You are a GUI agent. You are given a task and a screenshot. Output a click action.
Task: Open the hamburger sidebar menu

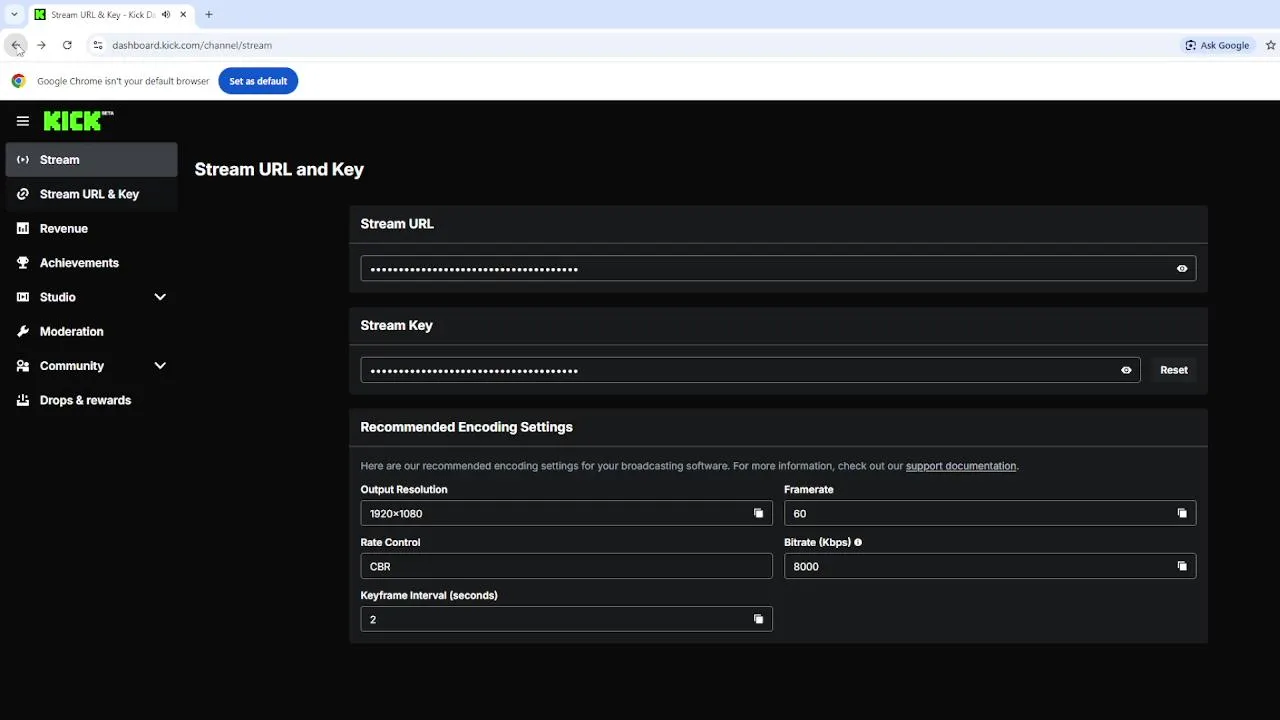tap(23, 121)
